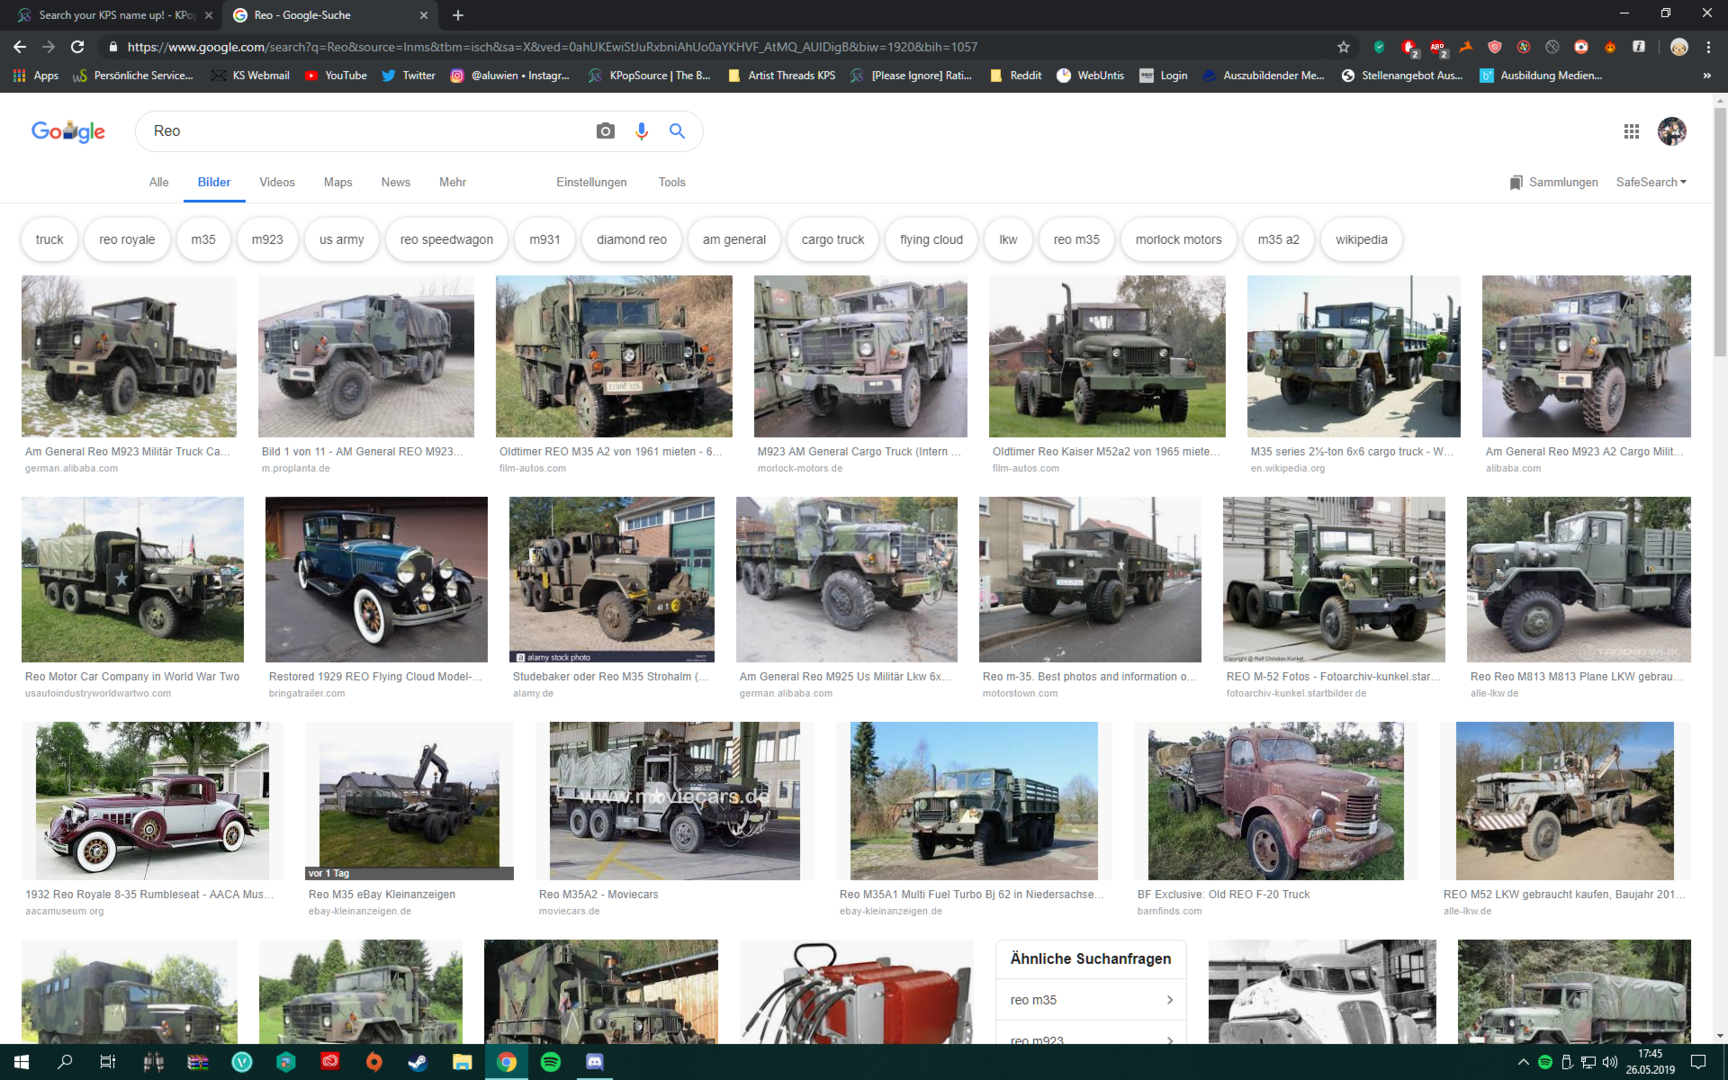
Task: Bookmark this page with the star icon
Action: 1343,47
